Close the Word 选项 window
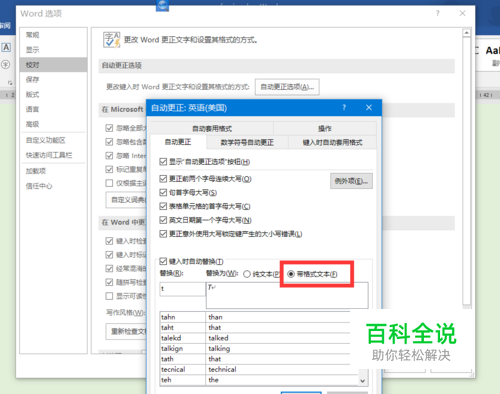 click(x=462, y=13)
